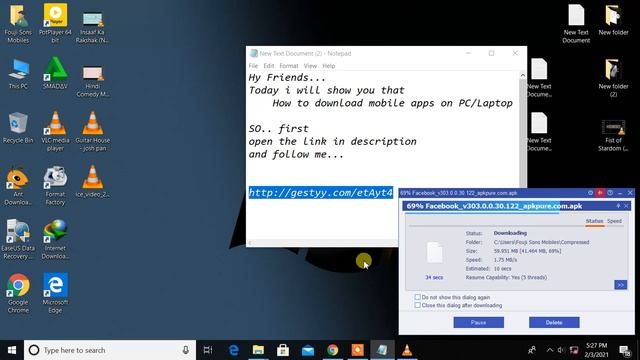Viewport: 640px width, 360px height.
Task: Open File Explorer from the taskbar
Action: pos(258,350)
